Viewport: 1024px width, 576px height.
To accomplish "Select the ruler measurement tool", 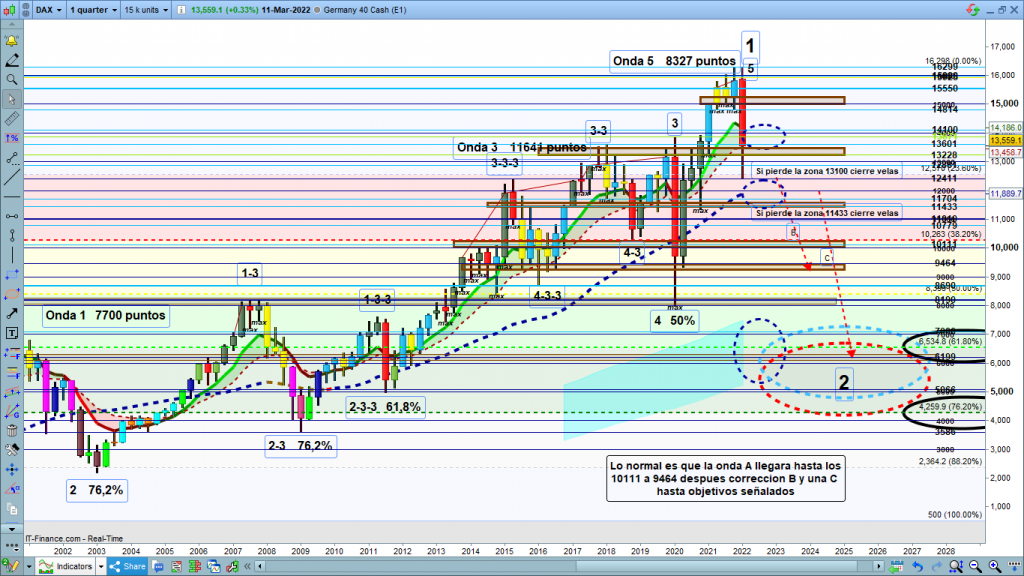I will 11,119.
